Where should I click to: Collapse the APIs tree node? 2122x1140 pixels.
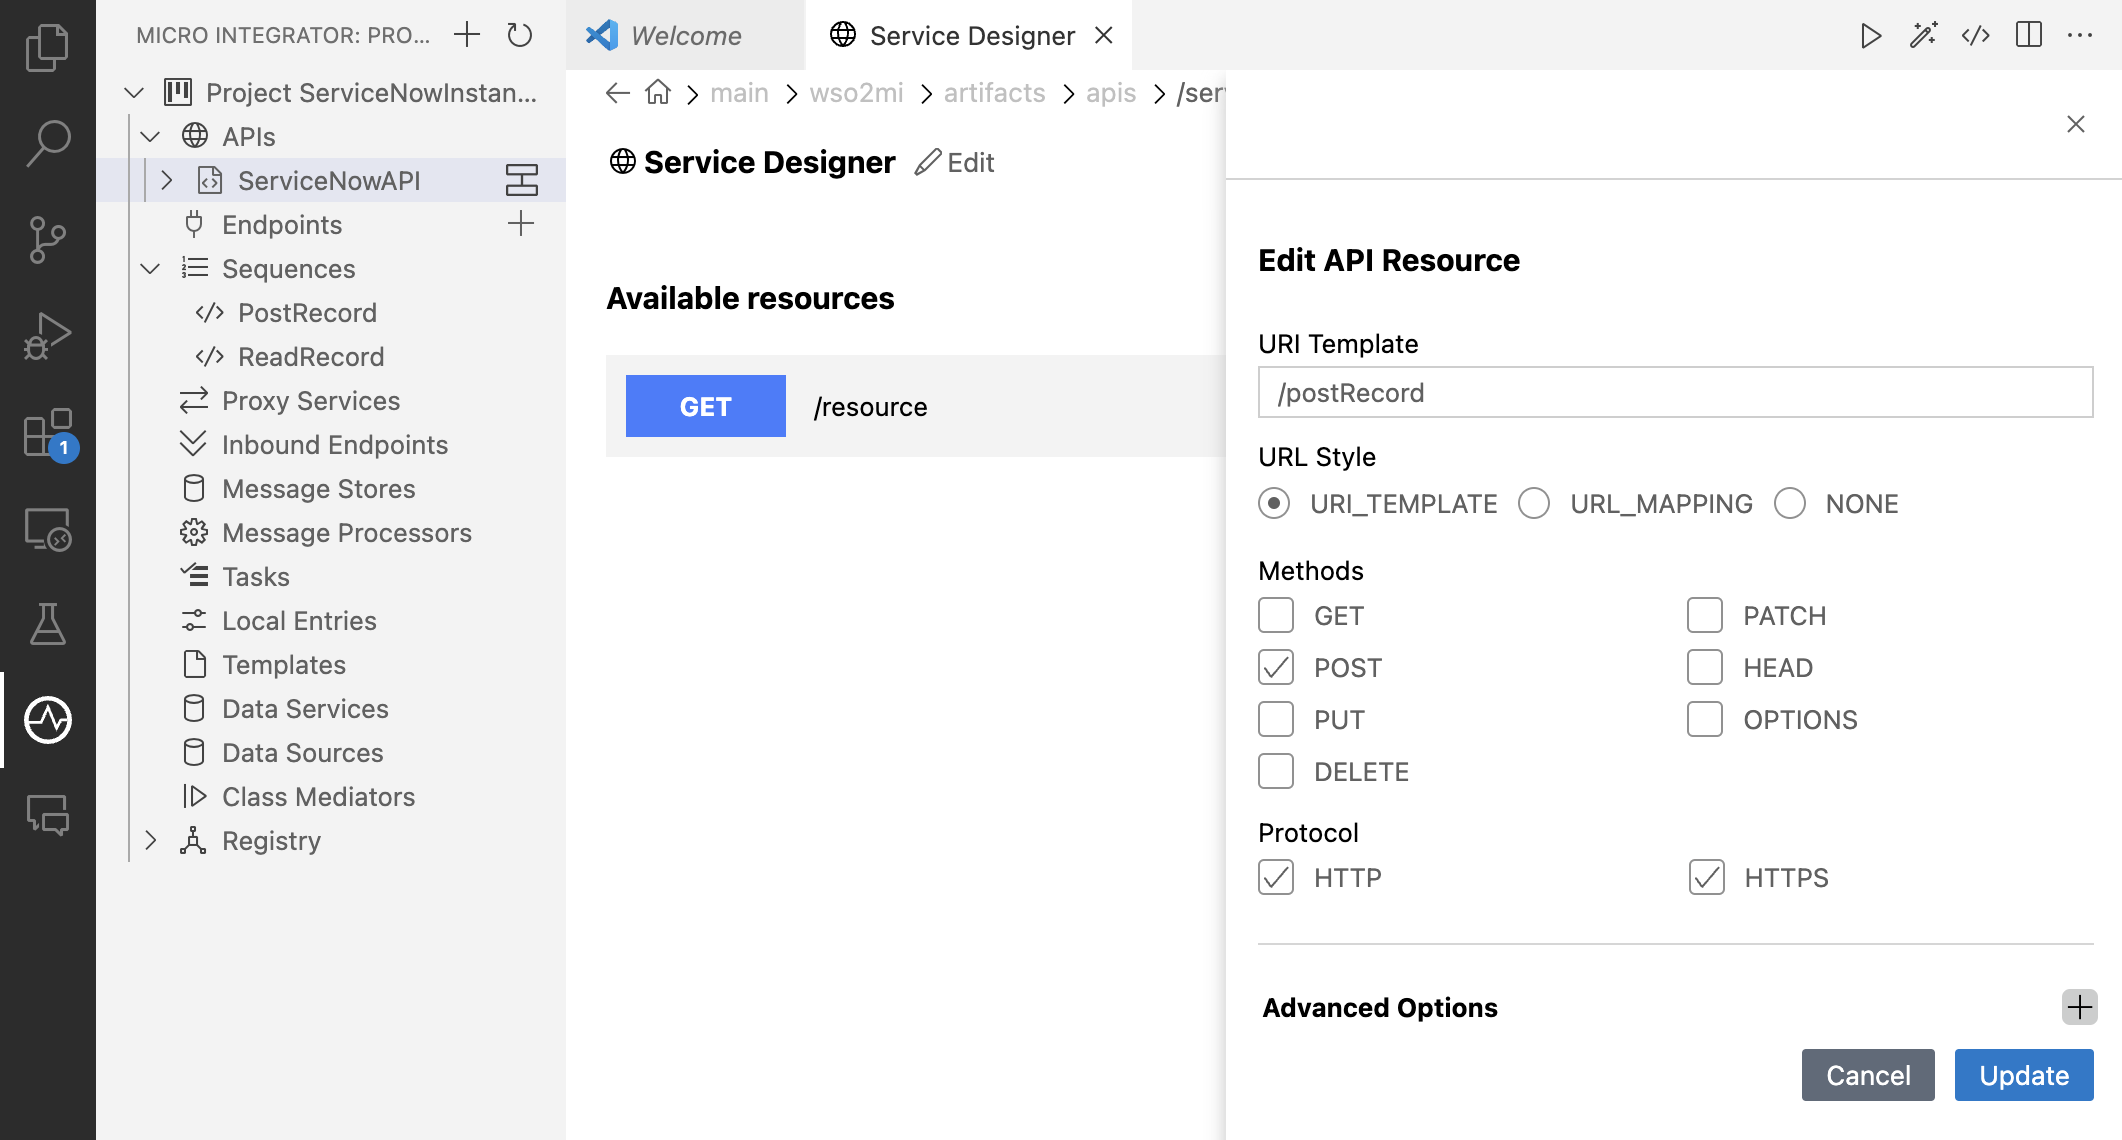[x=150, y=136]
